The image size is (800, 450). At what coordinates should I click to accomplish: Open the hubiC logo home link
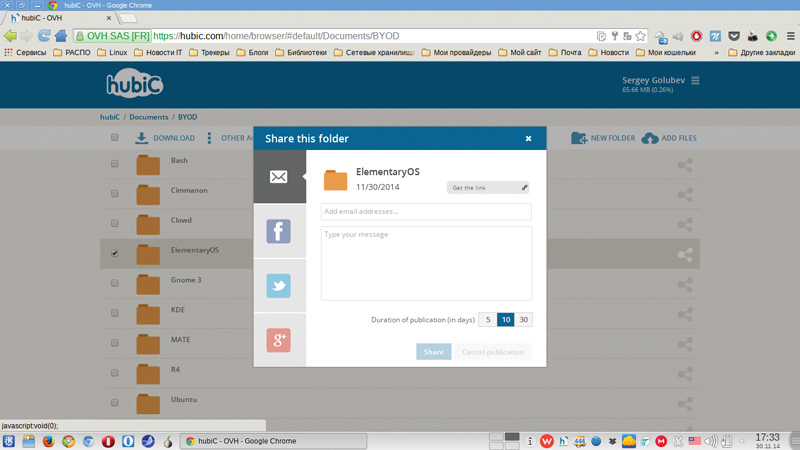pyautogui.click(x=135, y=83)
